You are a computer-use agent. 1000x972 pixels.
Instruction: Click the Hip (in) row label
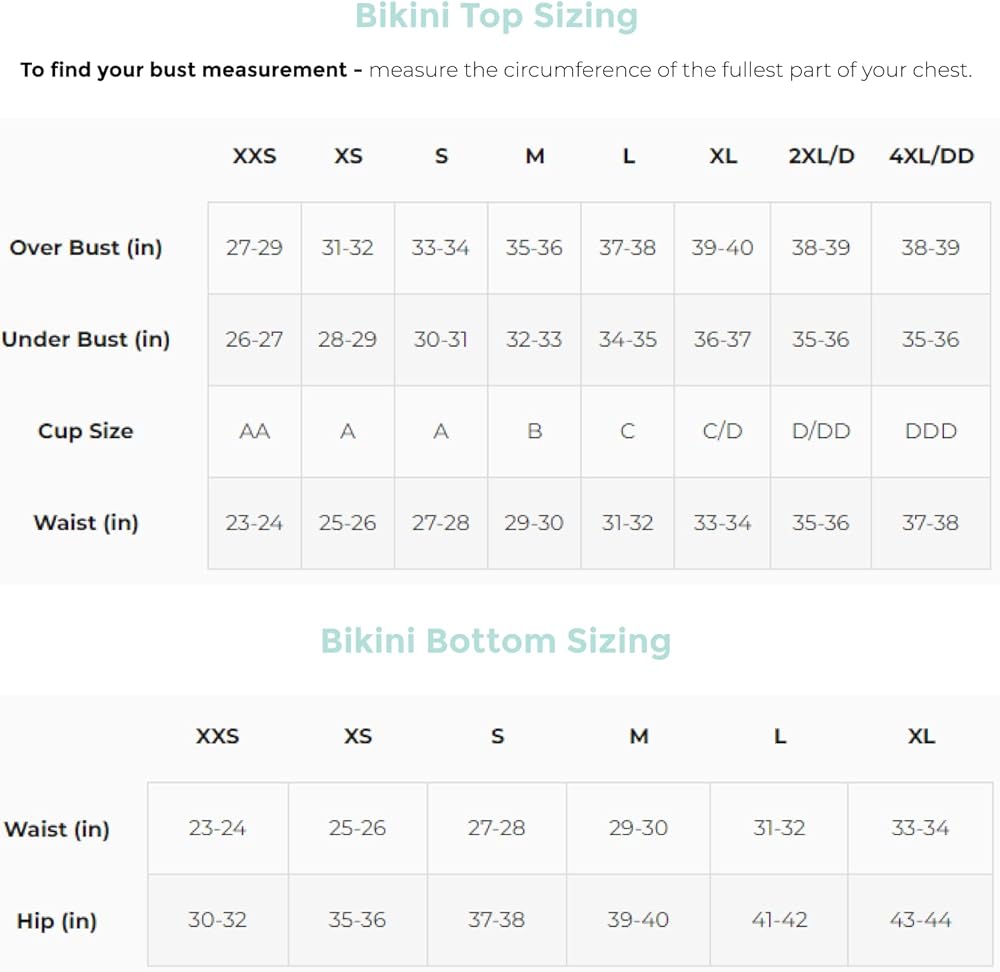coord(57,921)
